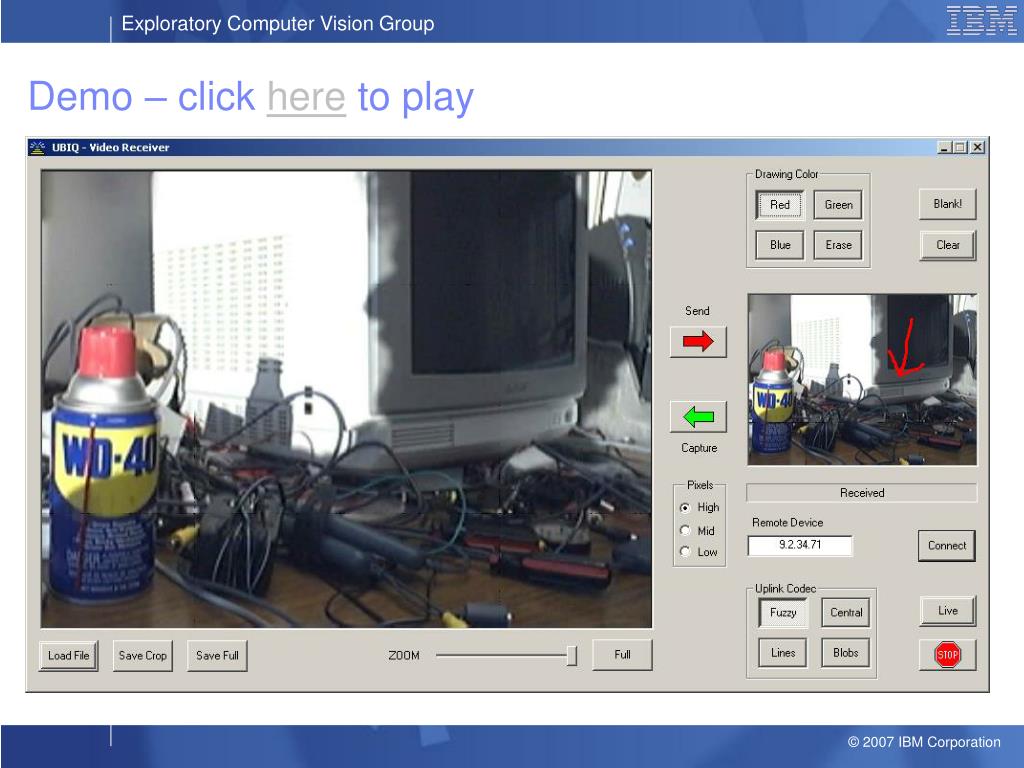Click the 'Remote Device' label
Image resolution: width=1024 pixels, height=768 pixels.
788,522
